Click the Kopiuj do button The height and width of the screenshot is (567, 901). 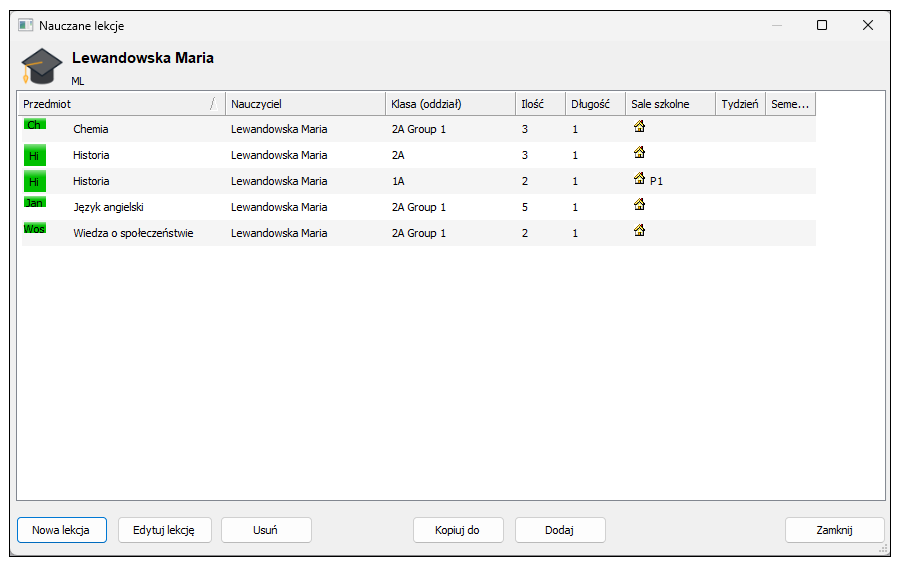[458, 530]
